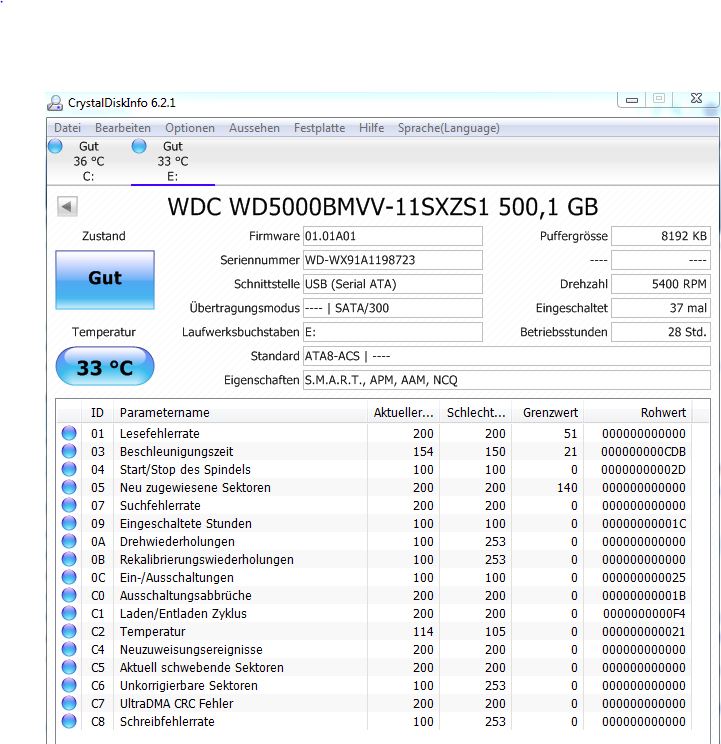
Task: Open the Sprache(Language) menu
Action: tap(449, 128)
